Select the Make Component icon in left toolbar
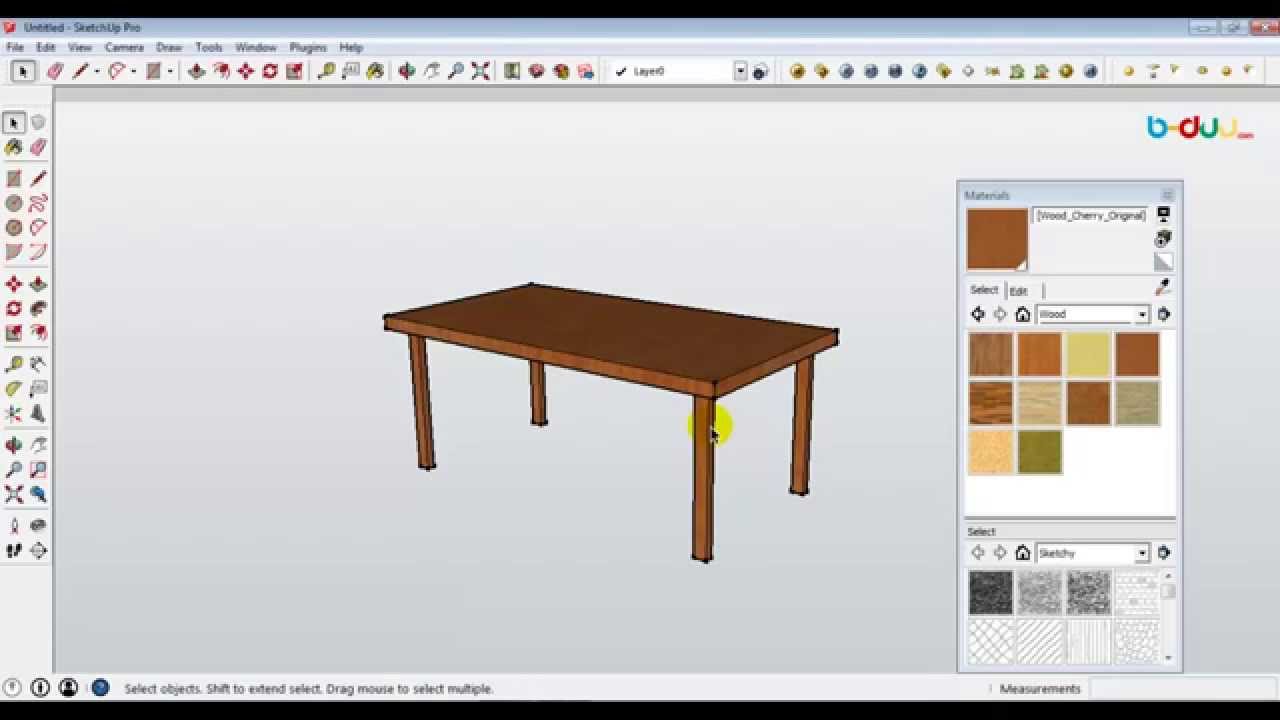1280x720 pixels. (38, 123)
